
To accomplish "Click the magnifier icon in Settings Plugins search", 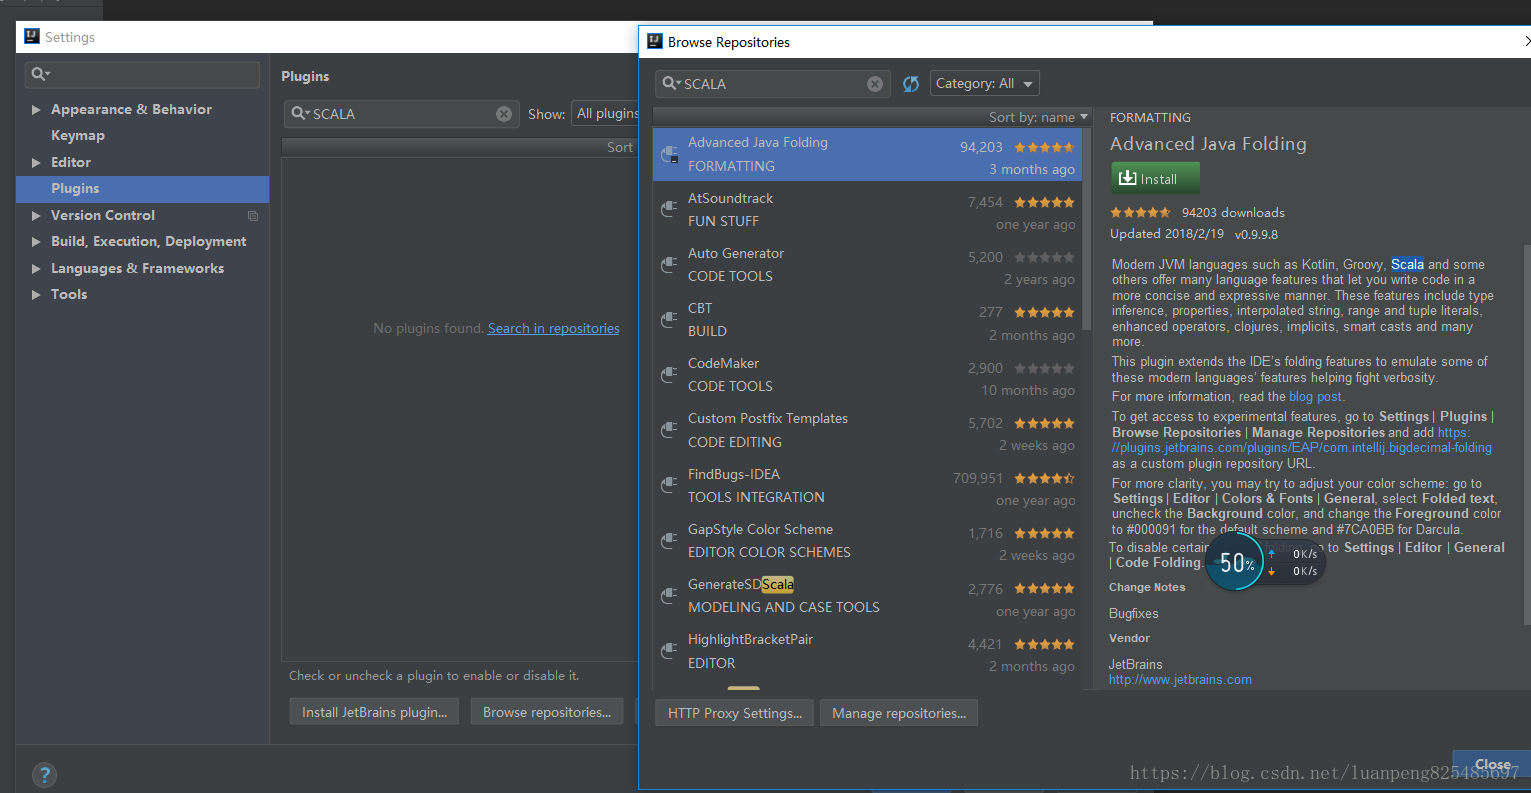I will (299, 114).
